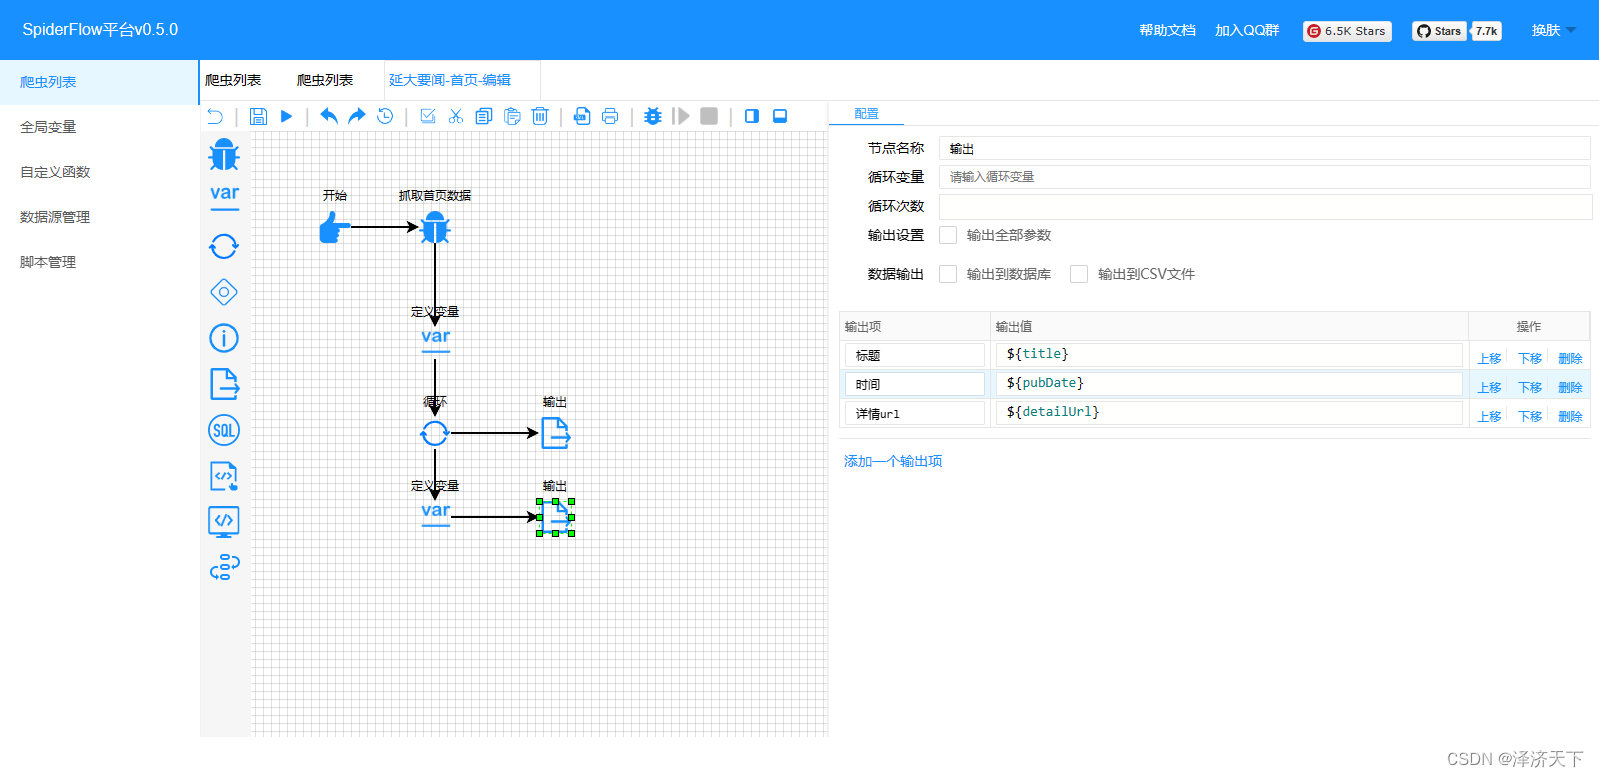
Task: Click the 开始 start hand node on canvas
Action: 334,229
